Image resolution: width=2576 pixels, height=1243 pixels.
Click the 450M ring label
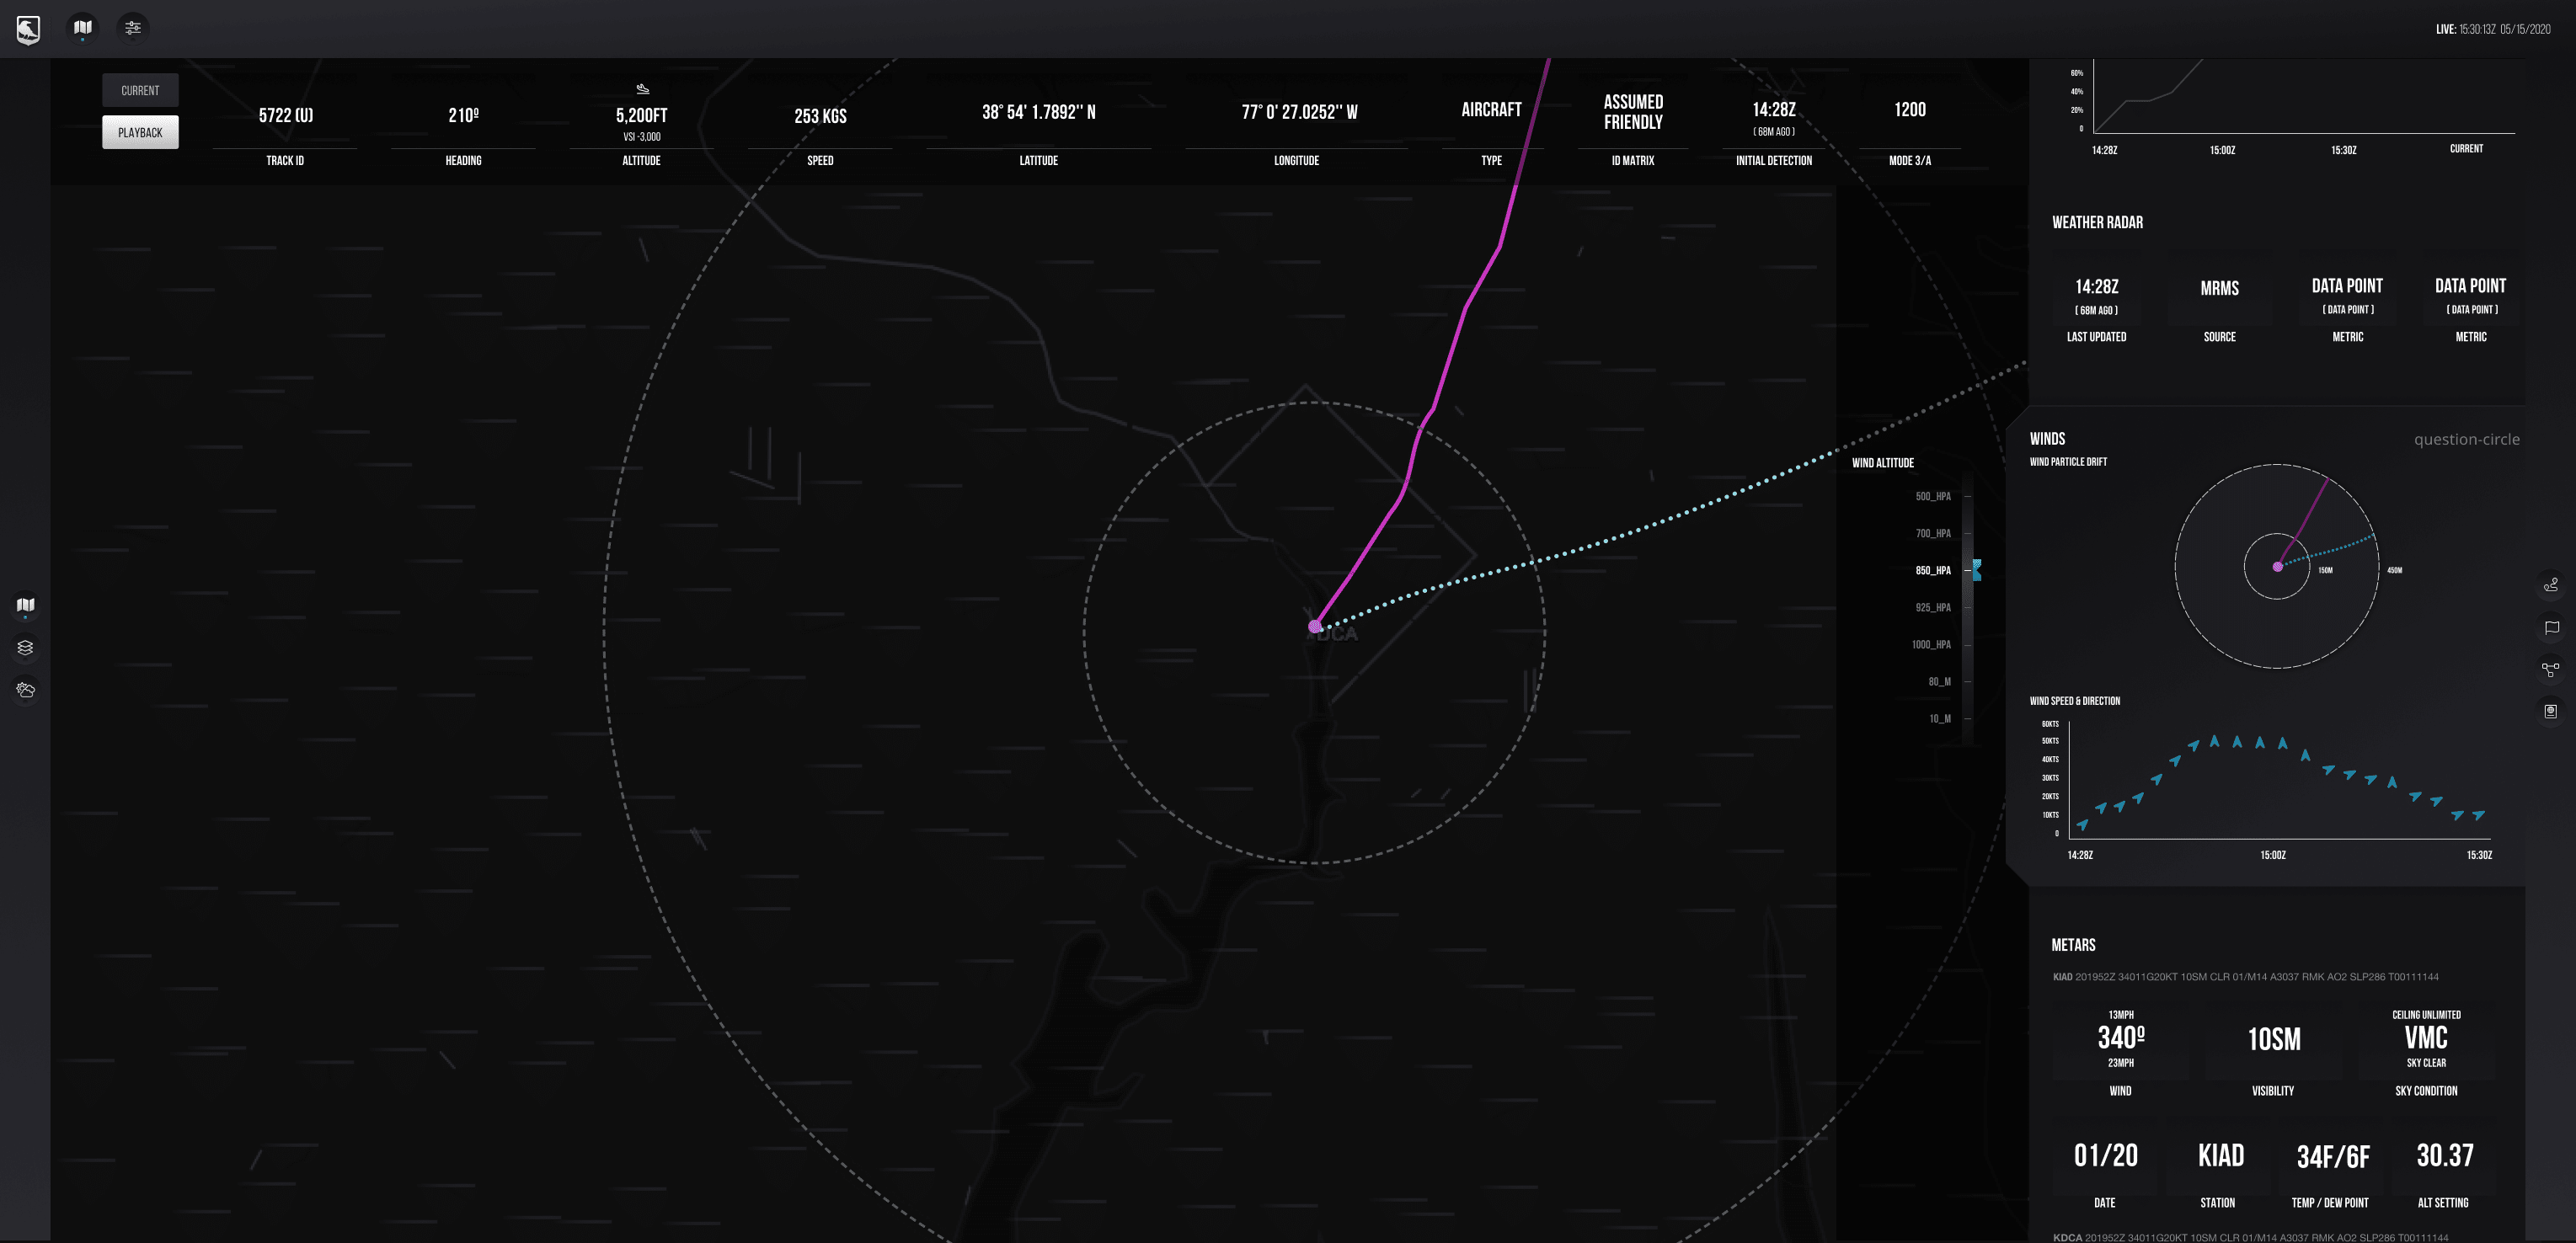[x=2394, y=570]
